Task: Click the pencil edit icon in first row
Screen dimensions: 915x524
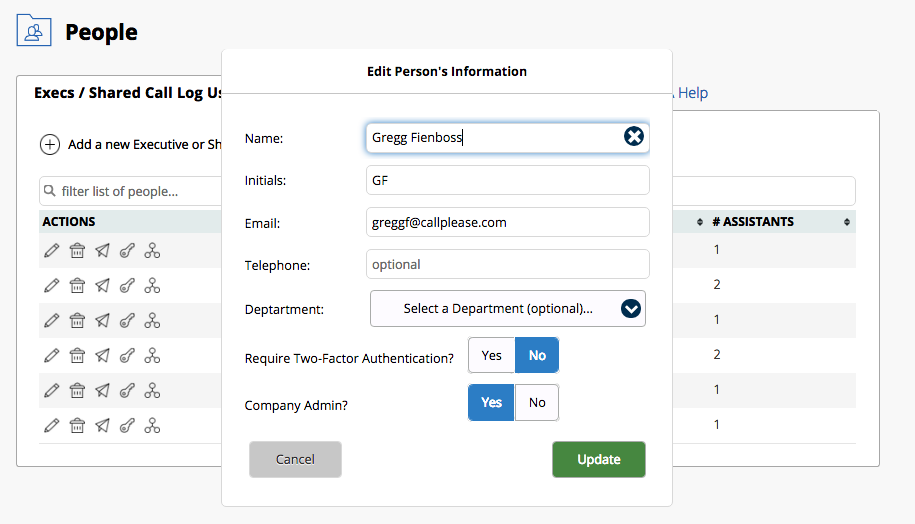Action: 52,250
